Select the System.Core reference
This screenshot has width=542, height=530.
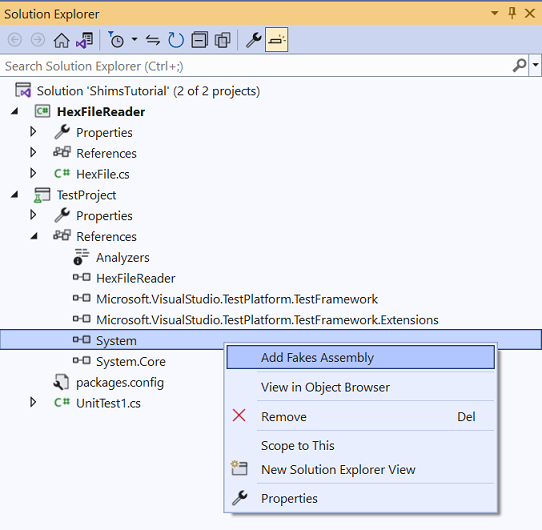[x=131, y=362]
